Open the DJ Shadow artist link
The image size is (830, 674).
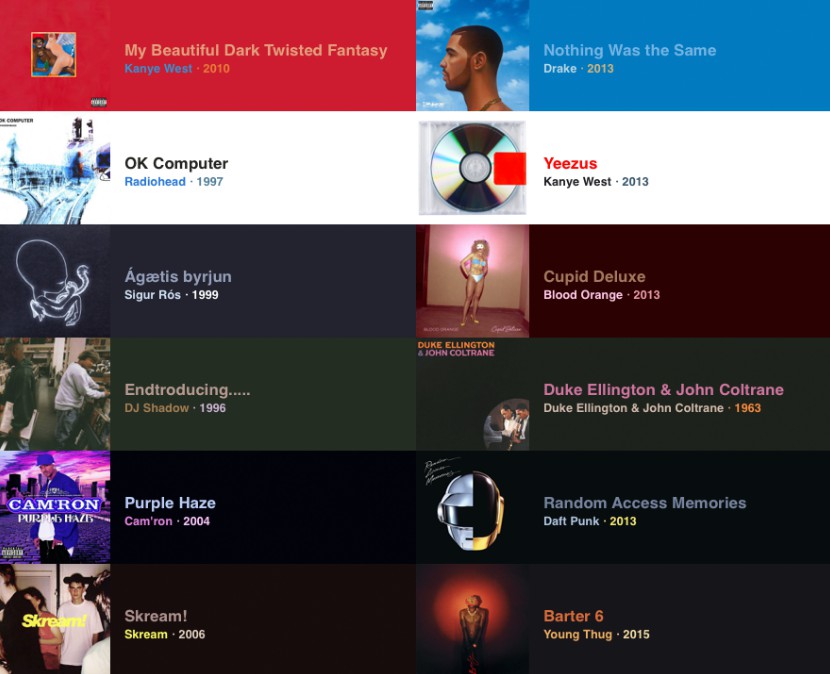coord(157,408)
